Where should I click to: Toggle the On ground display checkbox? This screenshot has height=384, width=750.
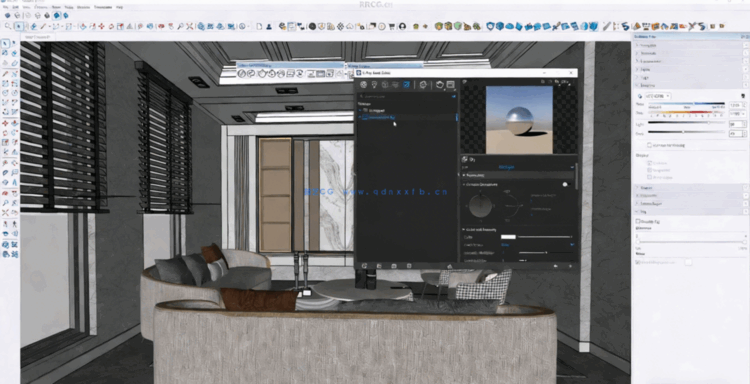click(x=650, y=170)
